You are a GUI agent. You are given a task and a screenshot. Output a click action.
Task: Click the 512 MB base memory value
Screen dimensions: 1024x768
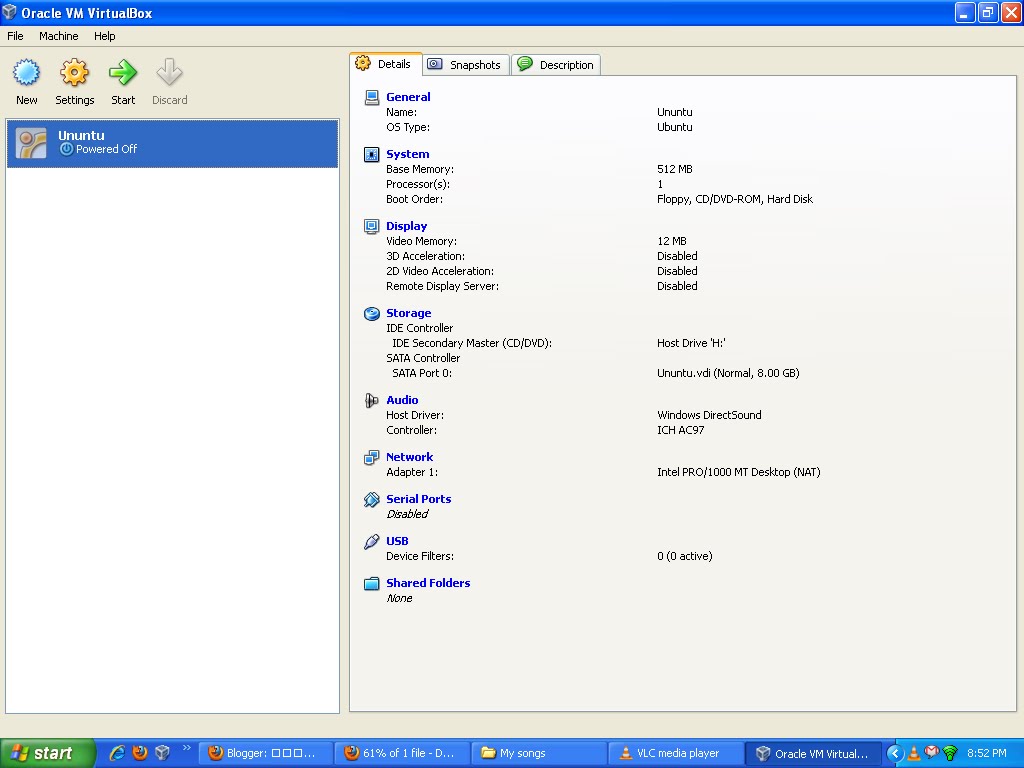675,169
